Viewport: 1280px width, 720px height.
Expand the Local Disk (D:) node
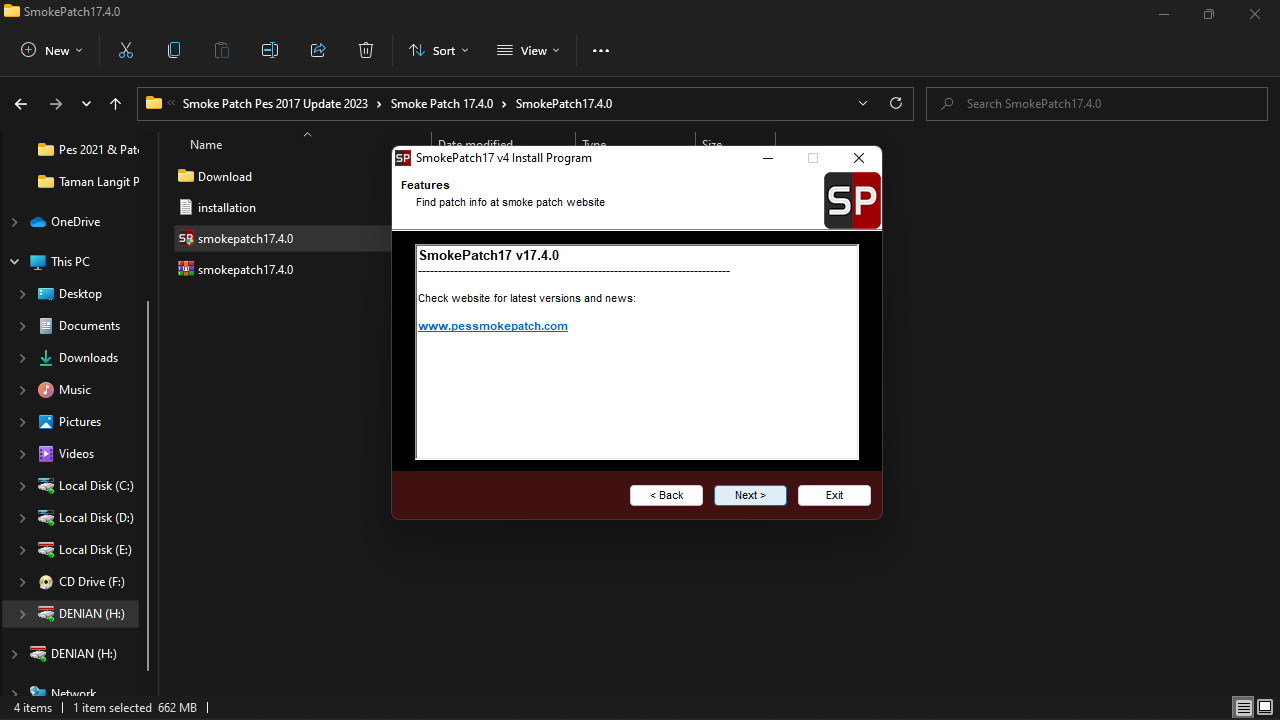[23, 518]
